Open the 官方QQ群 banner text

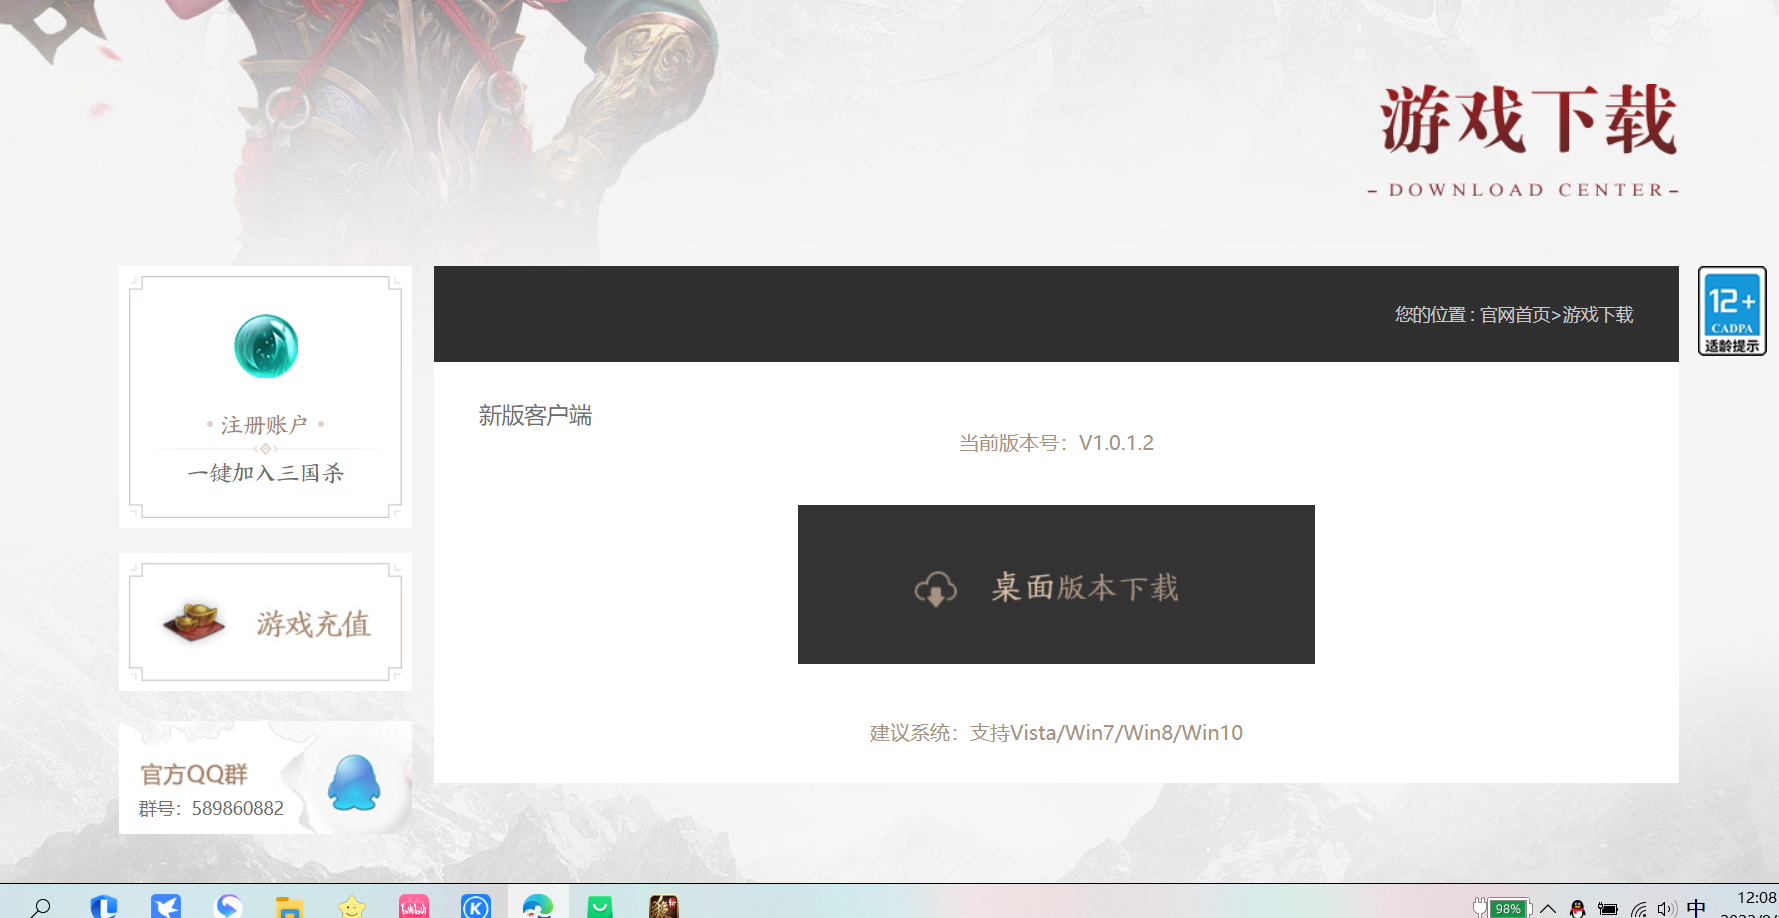point(194,774)
